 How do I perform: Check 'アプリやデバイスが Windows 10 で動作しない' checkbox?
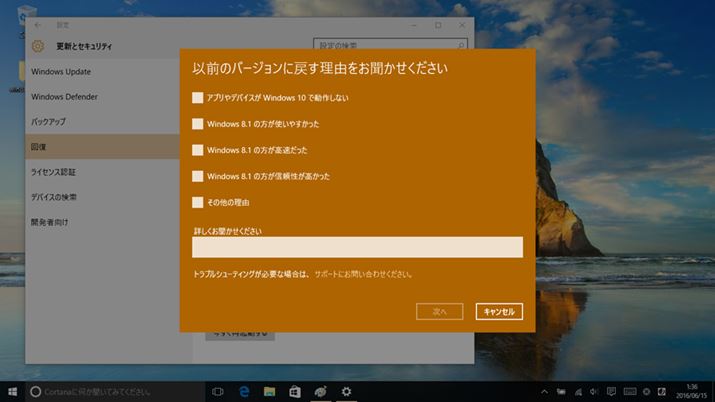point(197,98)
